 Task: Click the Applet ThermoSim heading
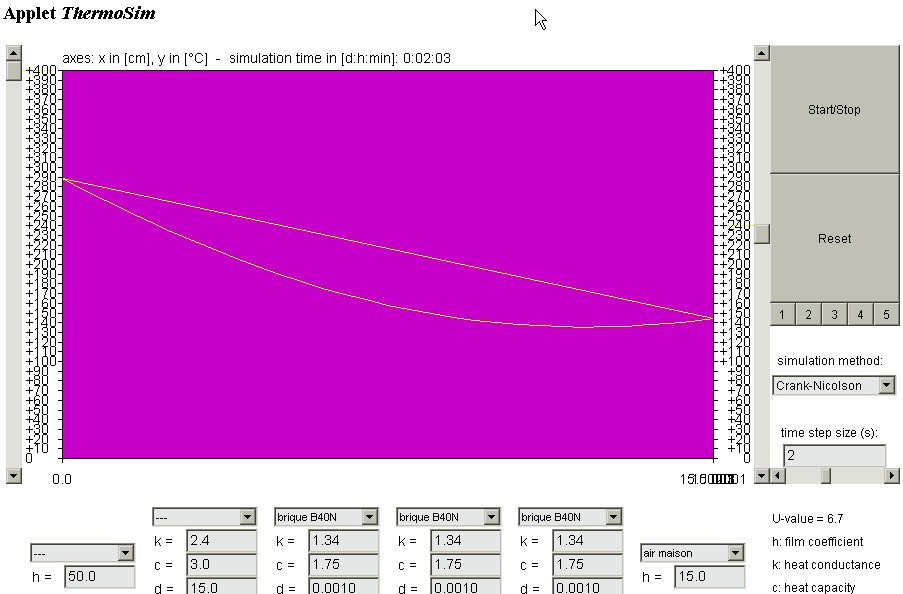(79, 13)
